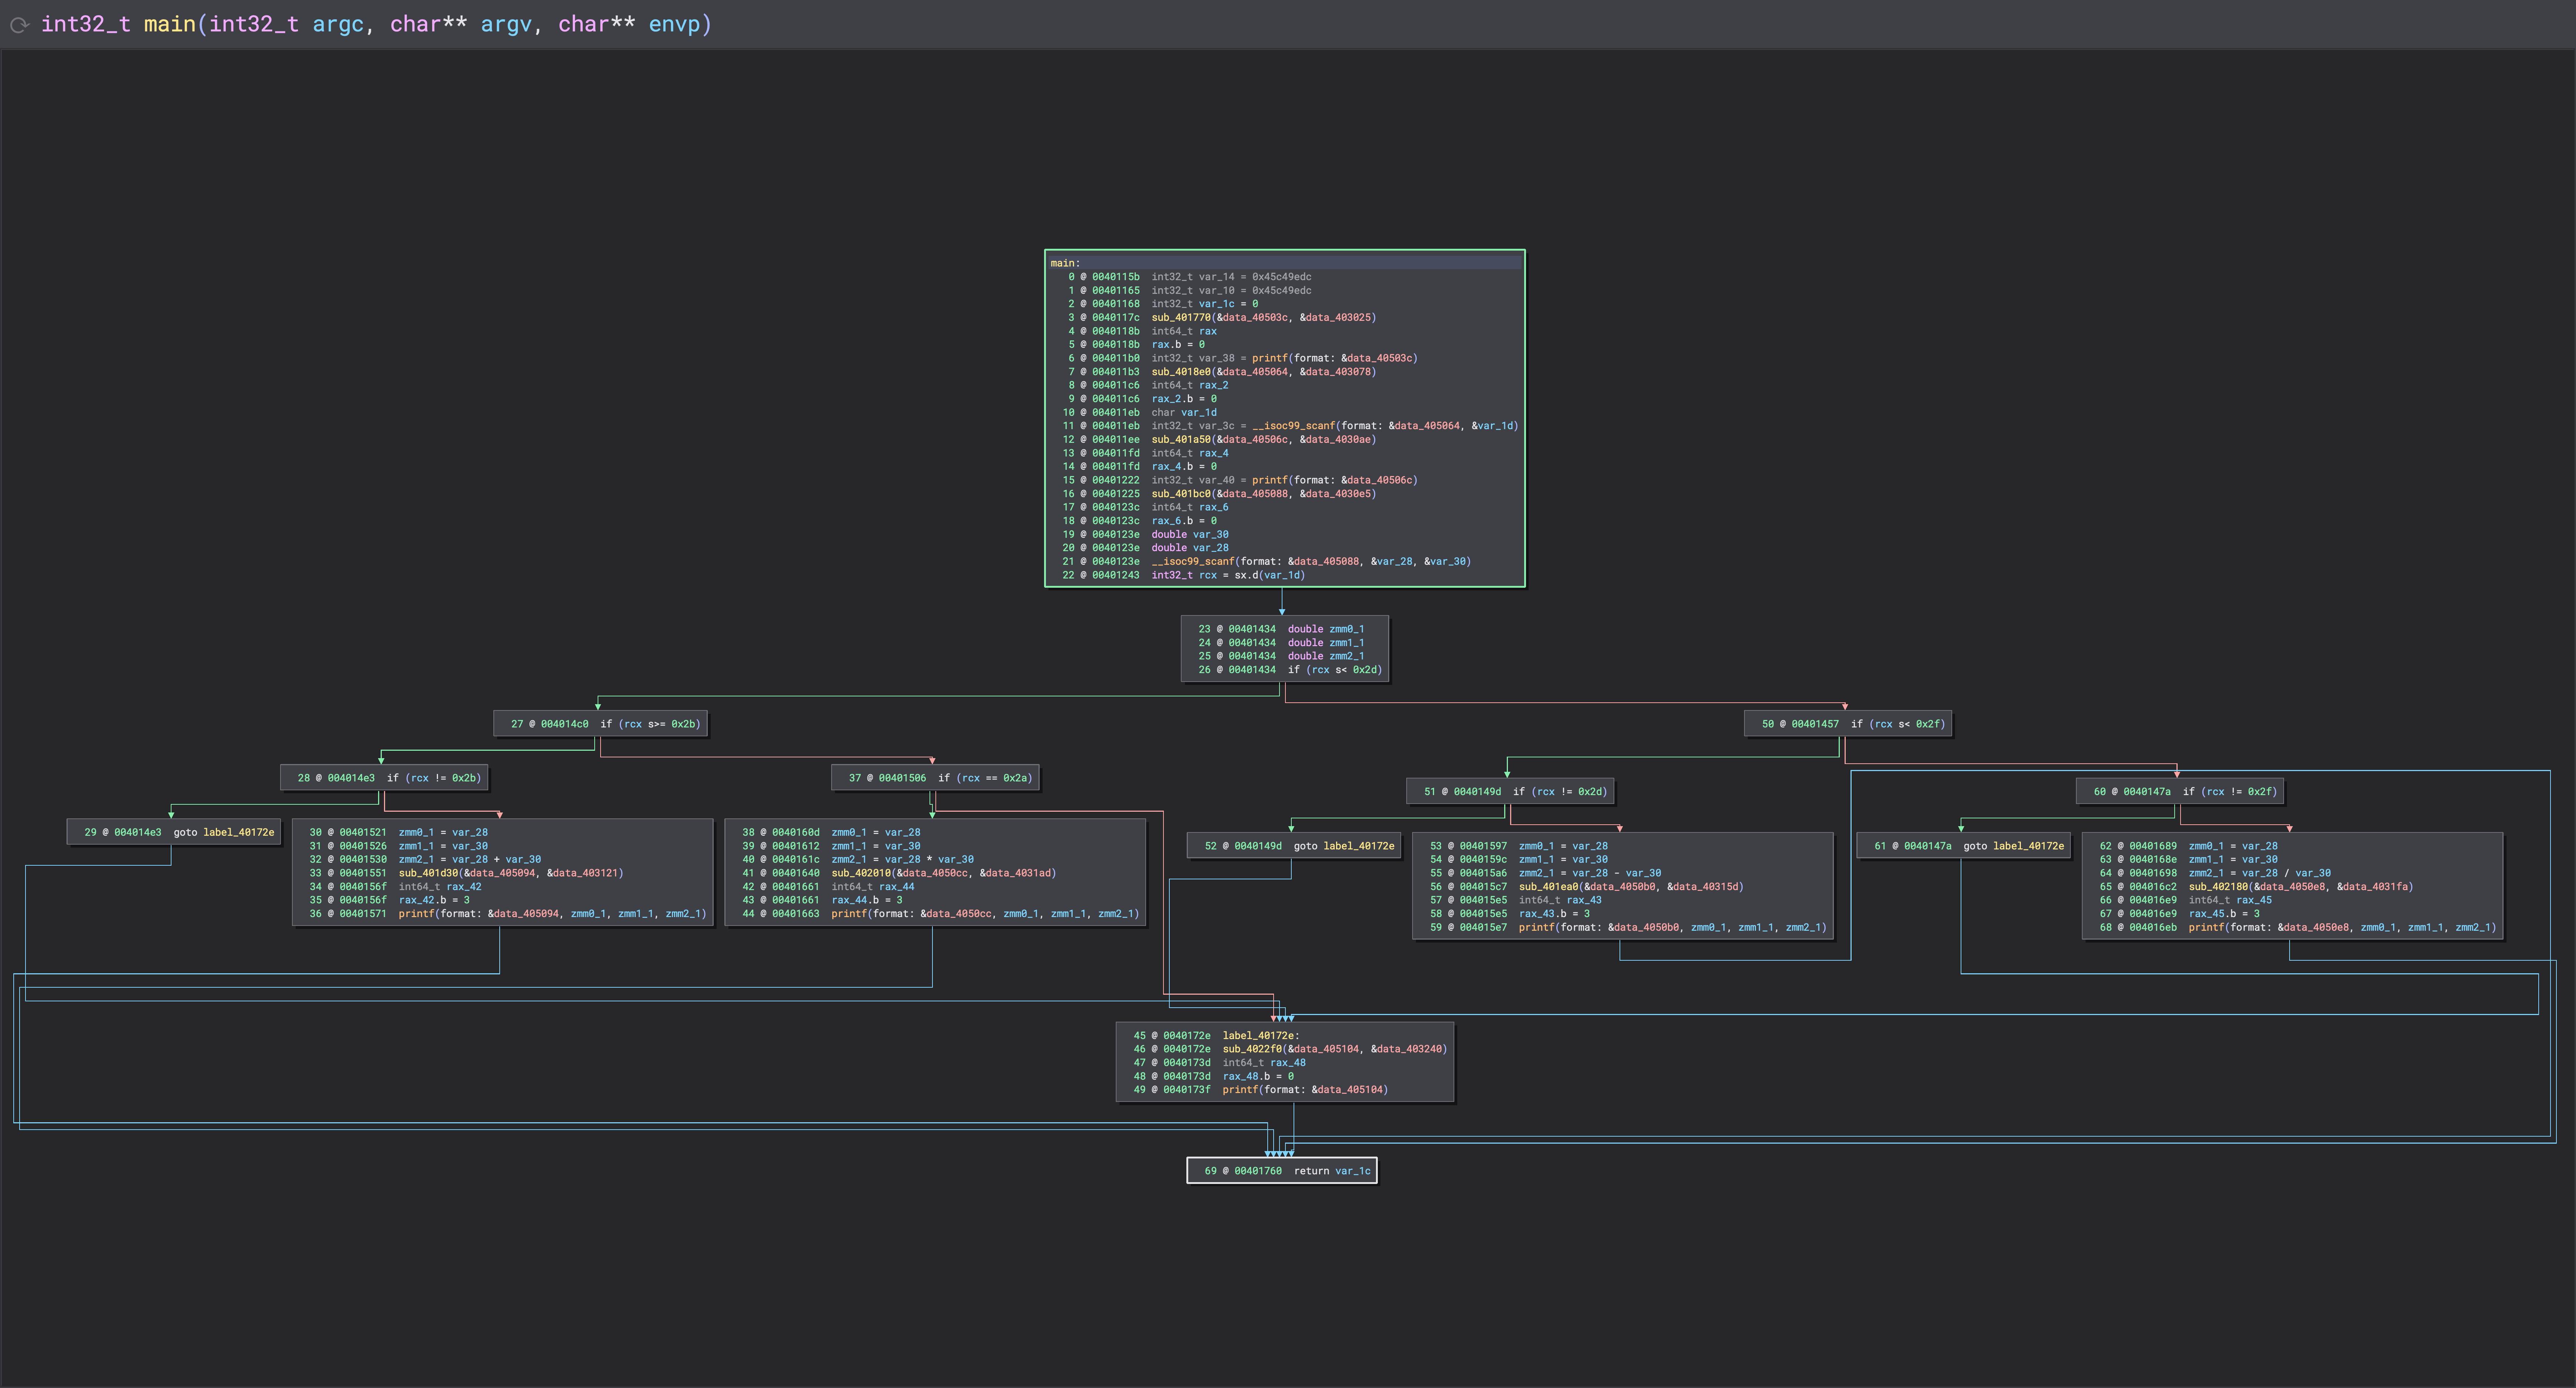Click 'rax.b = 0' on line 5
2576x1388 pixels.
[1177, 344]
